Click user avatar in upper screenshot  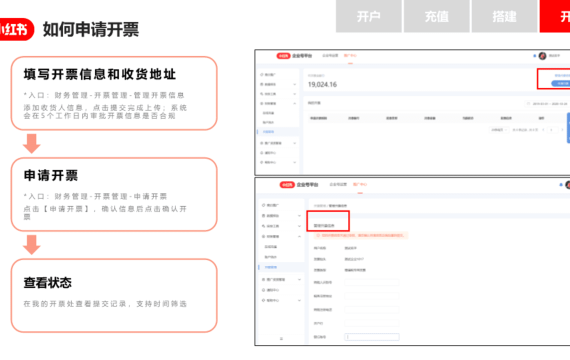(x=542, y=56)
